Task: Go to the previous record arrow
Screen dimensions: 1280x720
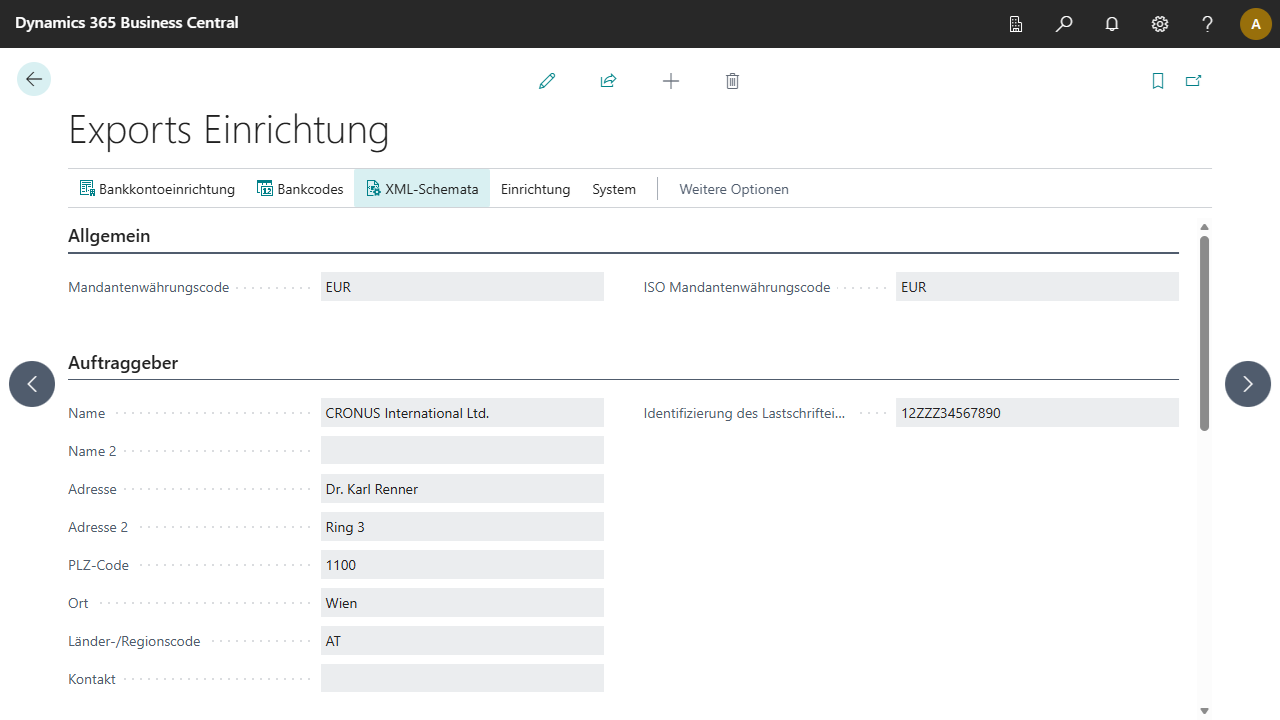Action: click(32, 384)
